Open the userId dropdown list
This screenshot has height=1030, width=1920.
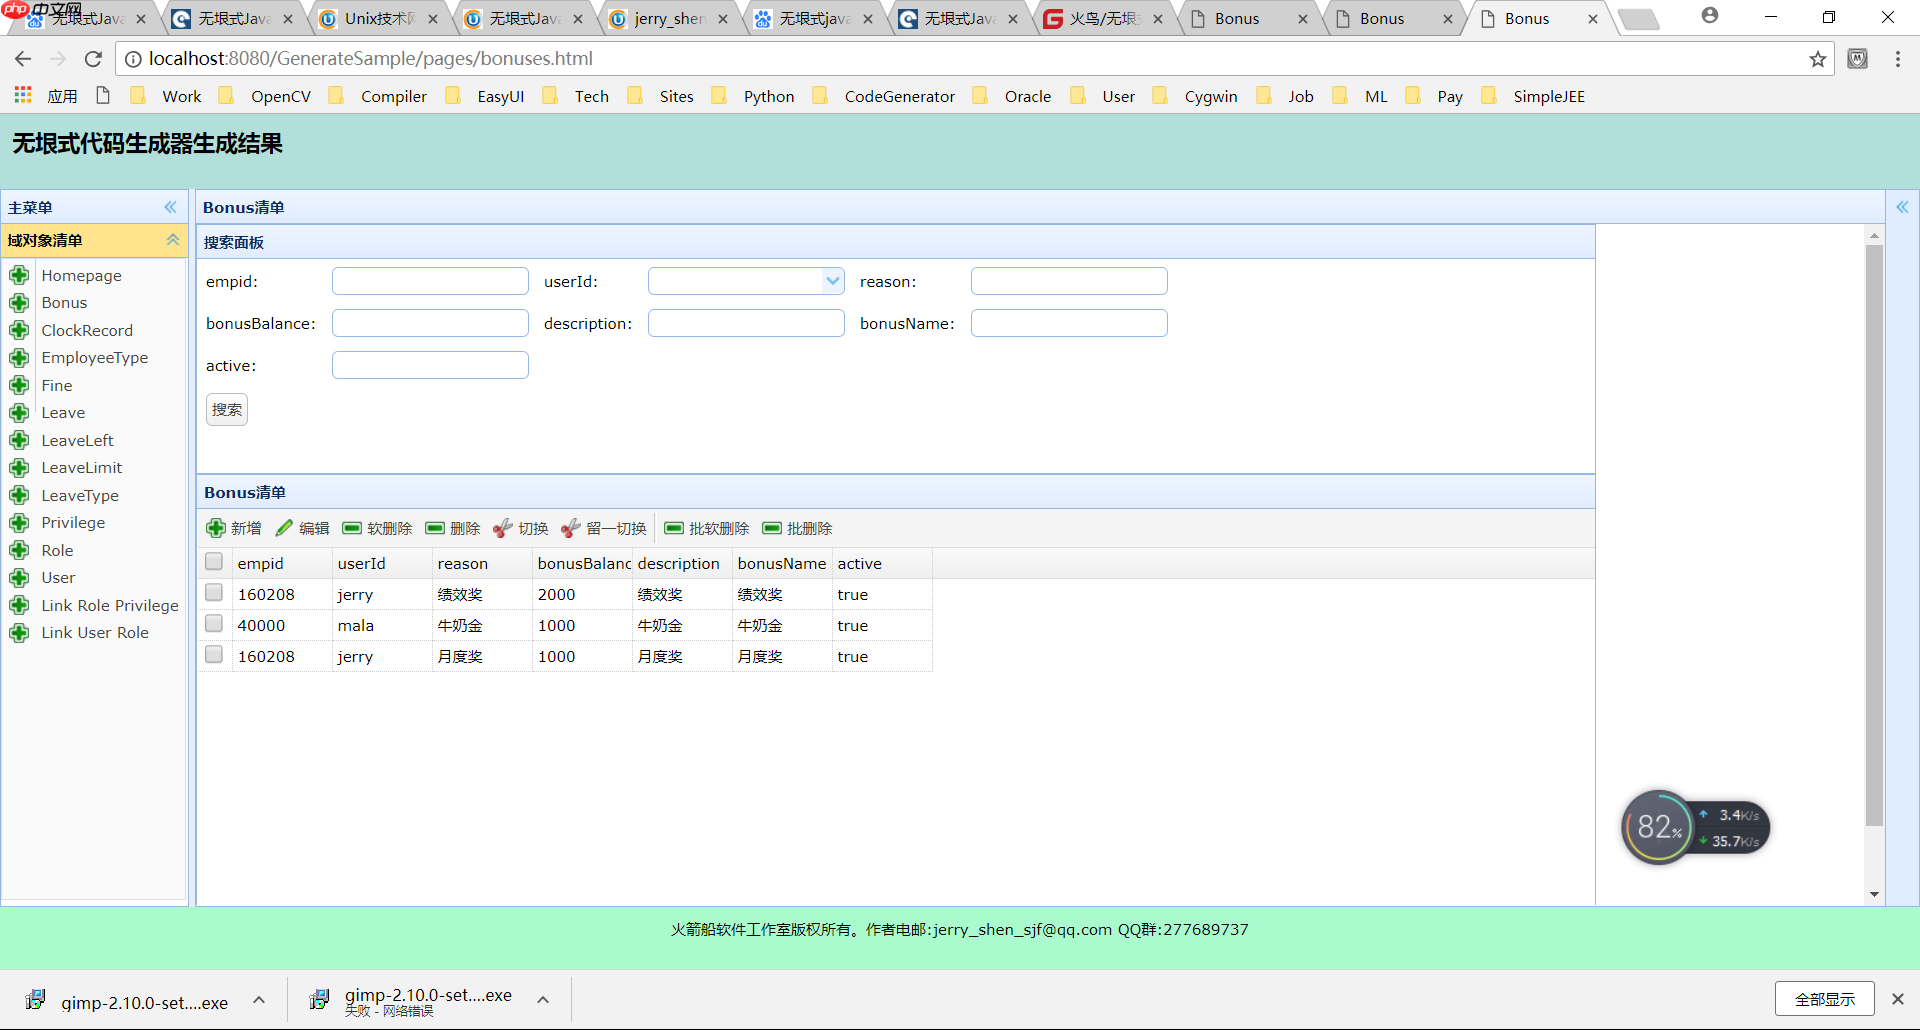(832, 281)
